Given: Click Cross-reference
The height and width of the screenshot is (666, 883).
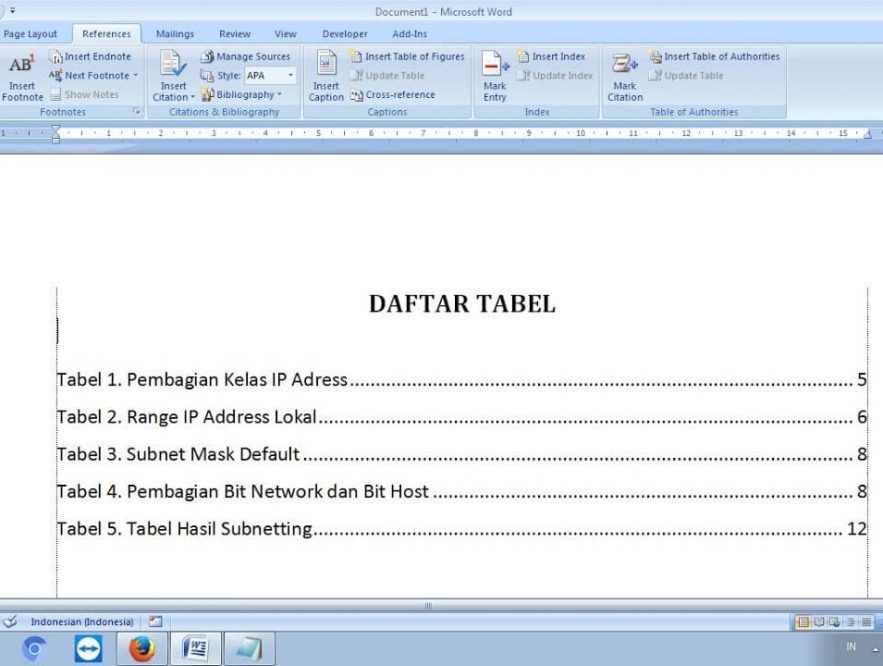Looking at the screenshot, I should [x=393, y=95].
